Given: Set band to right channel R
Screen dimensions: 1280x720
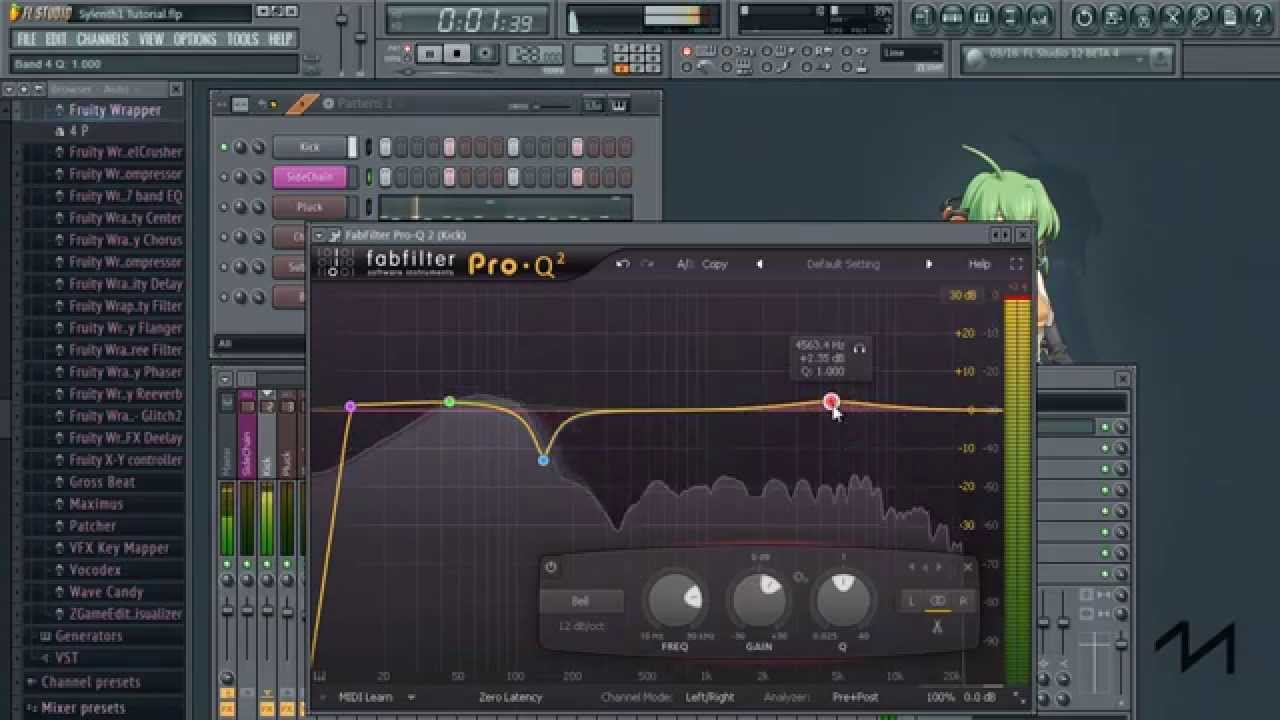Looking at the screenshot, I should pyautogui.click(x=963, y=601).
